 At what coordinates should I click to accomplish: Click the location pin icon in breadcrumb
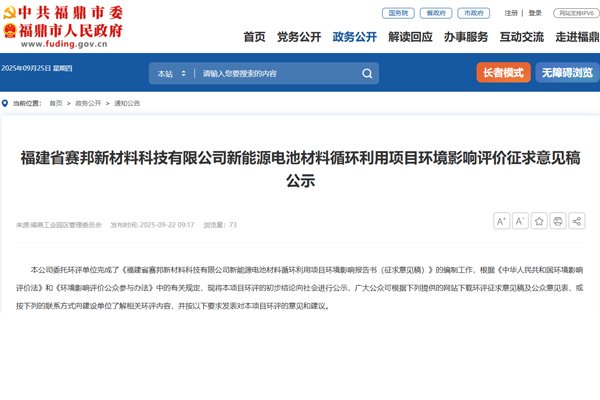(7, 103)
